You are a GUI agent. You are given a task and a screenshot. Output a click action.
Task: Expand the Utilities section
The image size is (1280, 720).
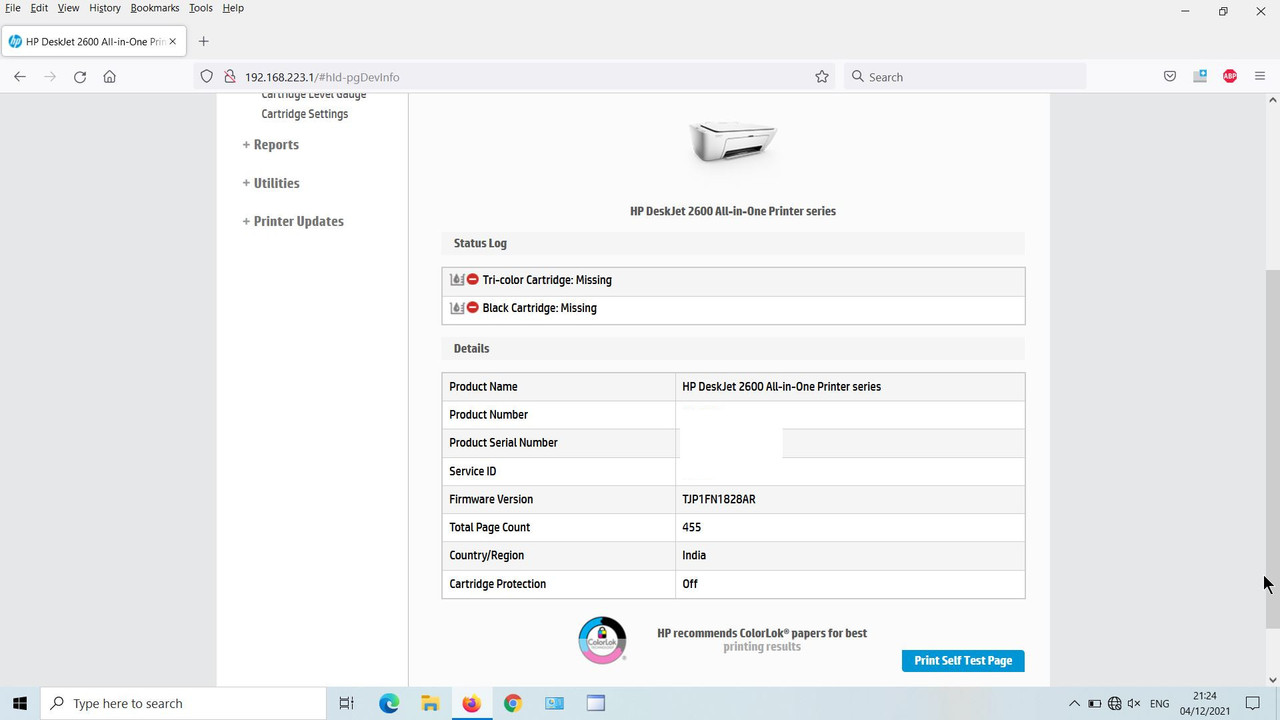[x=271, y=183]
